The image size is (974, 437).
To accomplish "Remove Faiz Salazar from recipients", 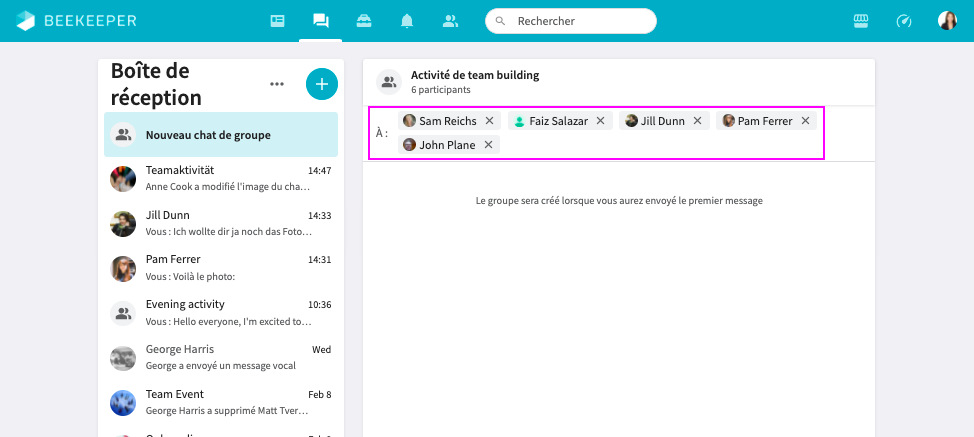I will click(600, 121).
